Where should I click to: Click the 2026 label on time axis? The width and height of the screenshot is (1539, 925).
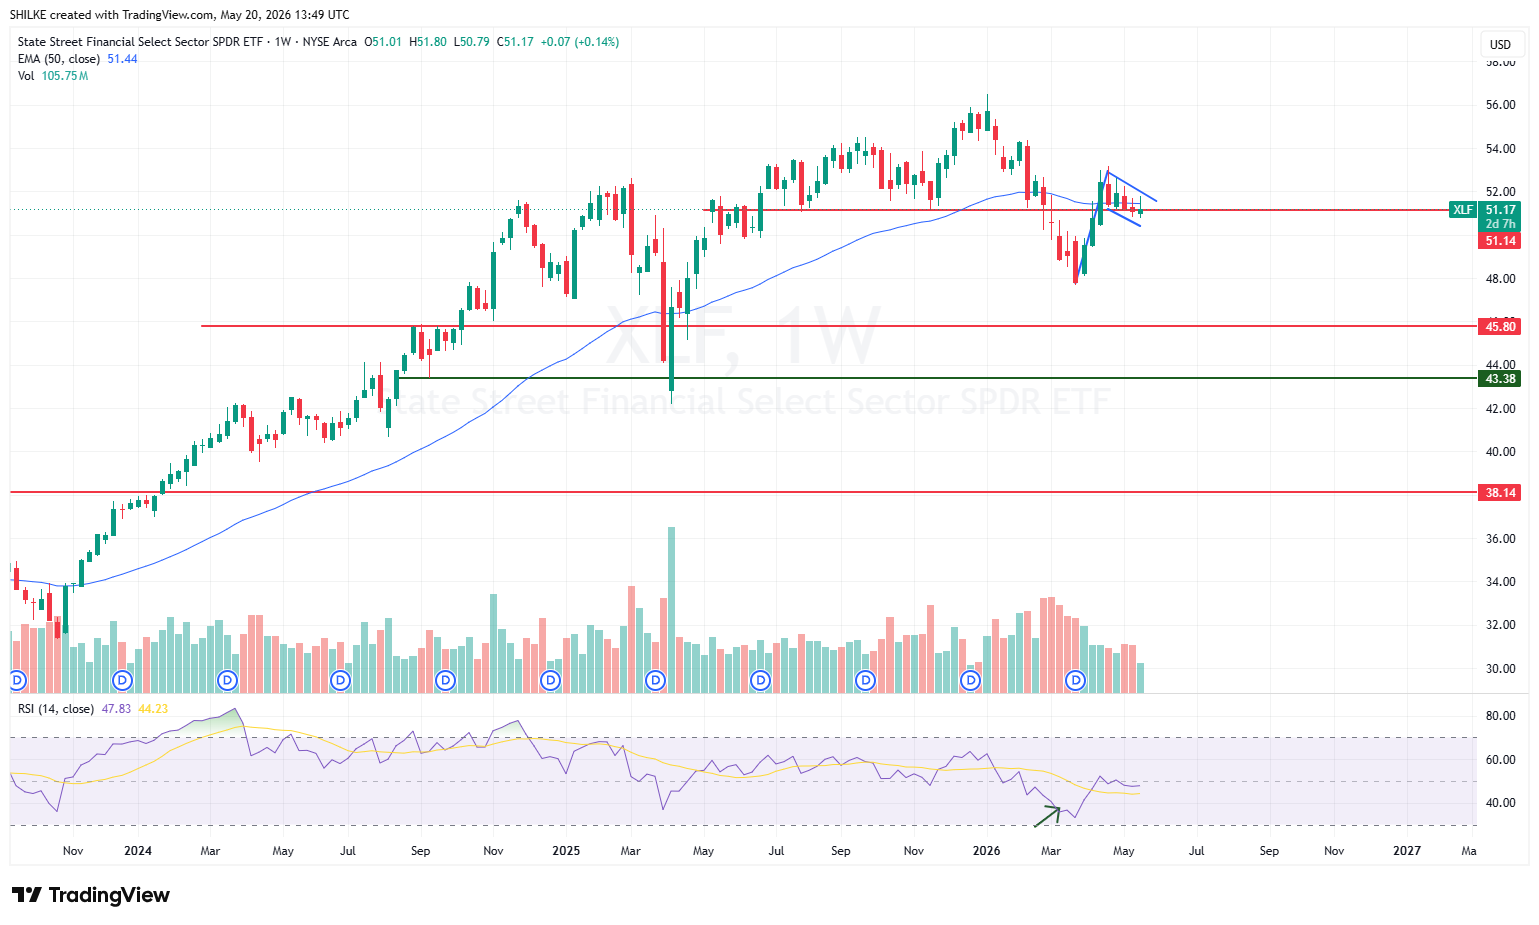click(986, 851)
